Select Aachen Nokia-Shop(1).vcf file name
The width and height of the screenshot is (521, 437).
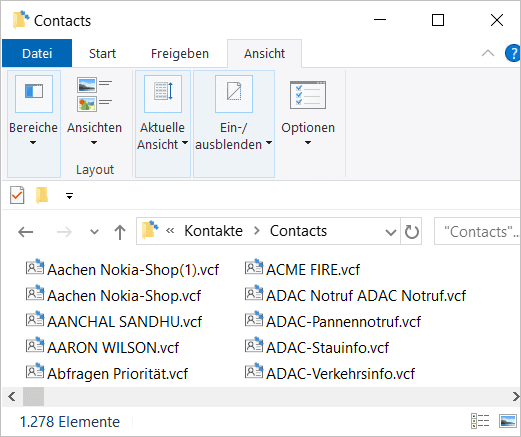point(133,270)
